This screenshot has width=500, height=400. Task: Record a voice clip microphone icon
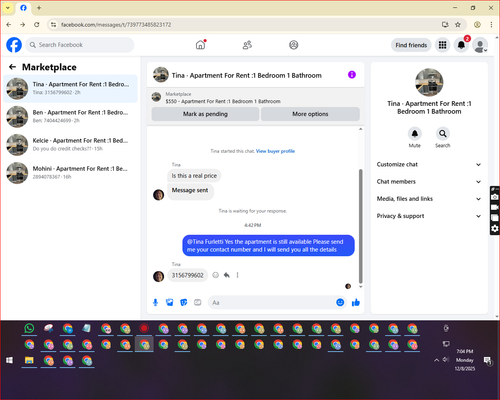(x=155, y=302)
